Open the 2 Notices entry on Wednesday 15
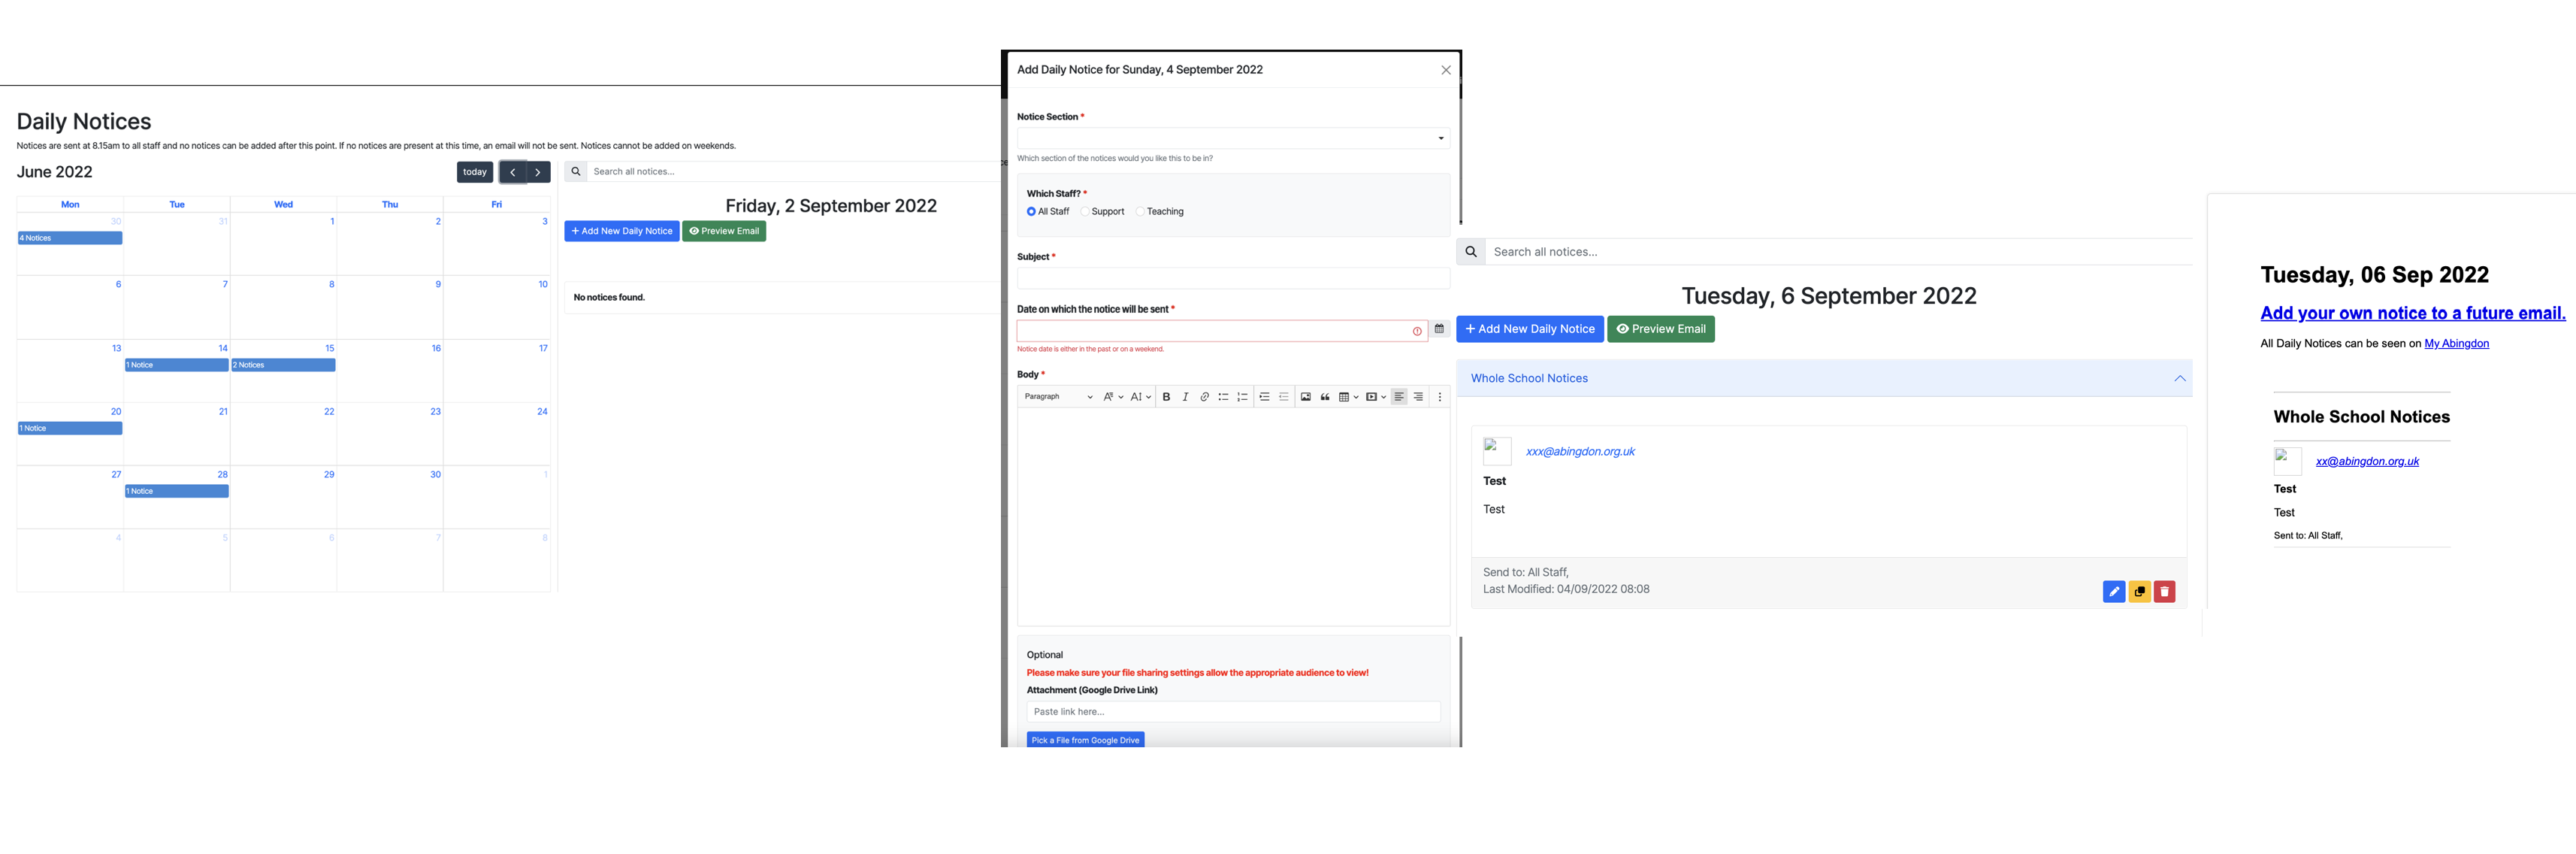 coord(283,365)
